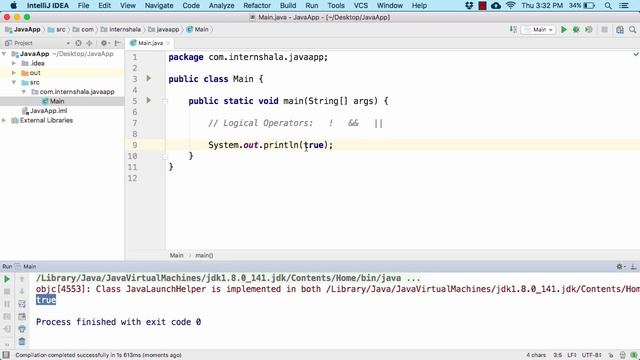This screenshot has width=640, height=360.
Task: Click LF line separator in status bar
Action: (571, 355)
